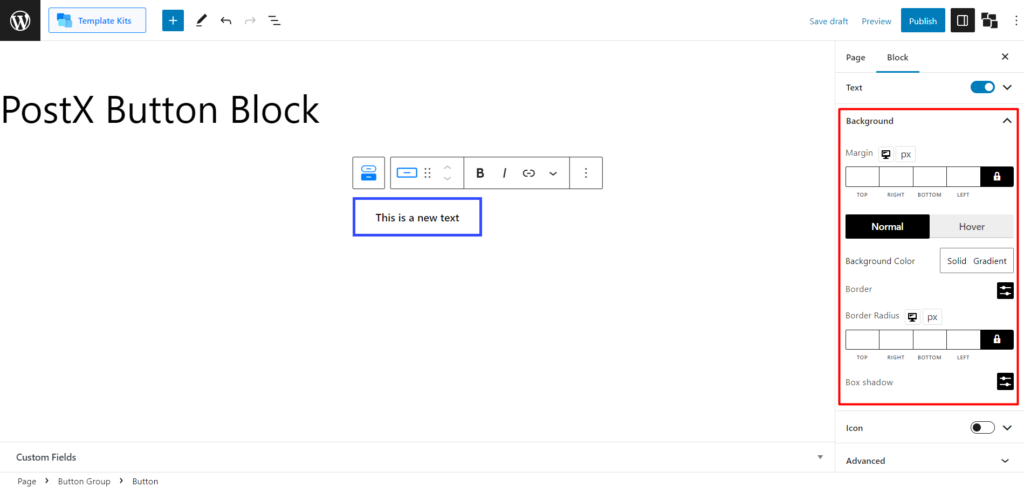
Task: Click the Margin BOTTOM input field
Action: 930,176
